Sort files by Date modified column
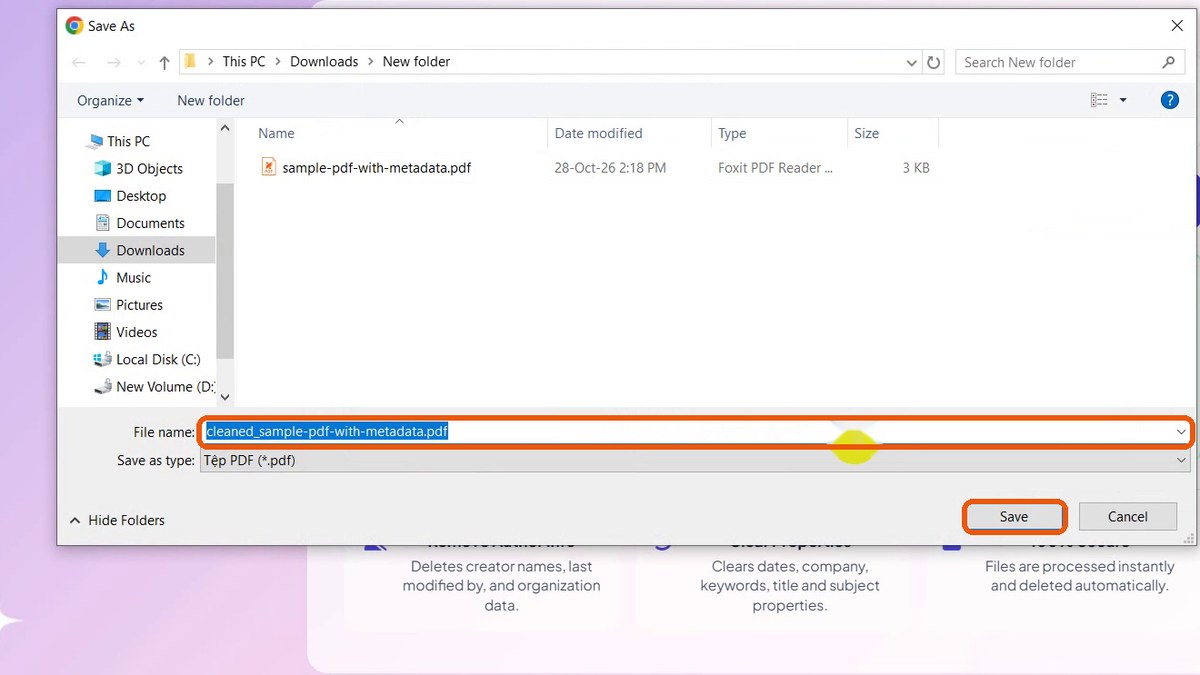1200x675 pixels. point(598,133)
